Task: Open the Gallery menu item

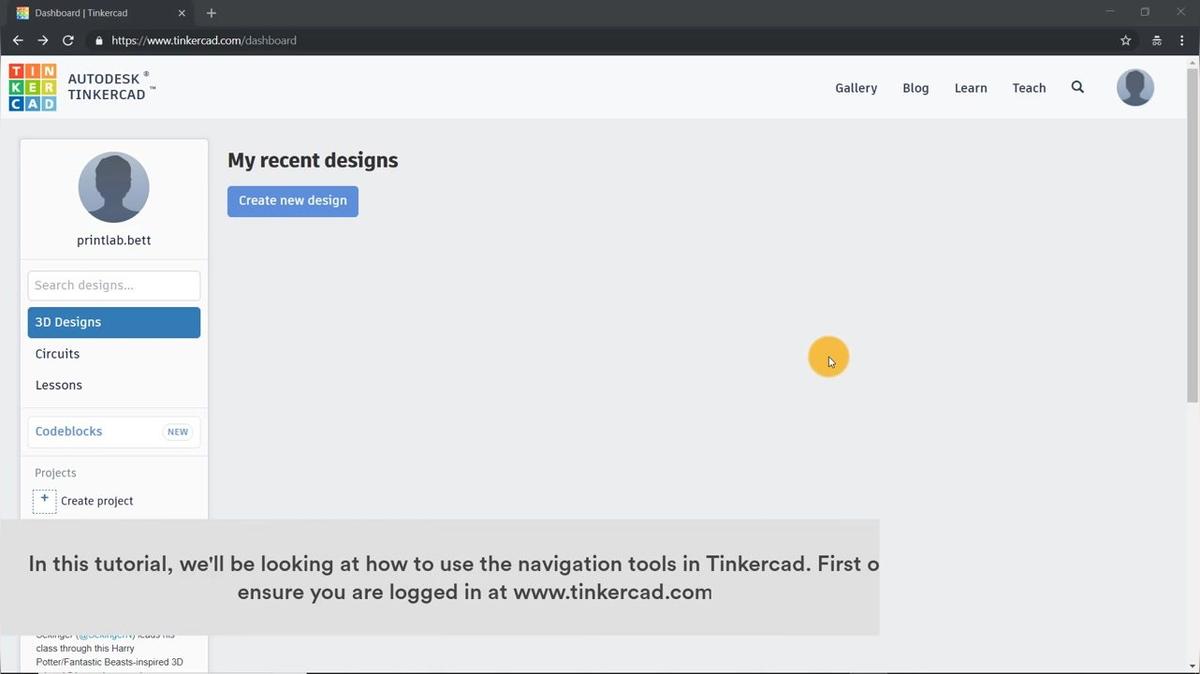Action: click(856, 88)
